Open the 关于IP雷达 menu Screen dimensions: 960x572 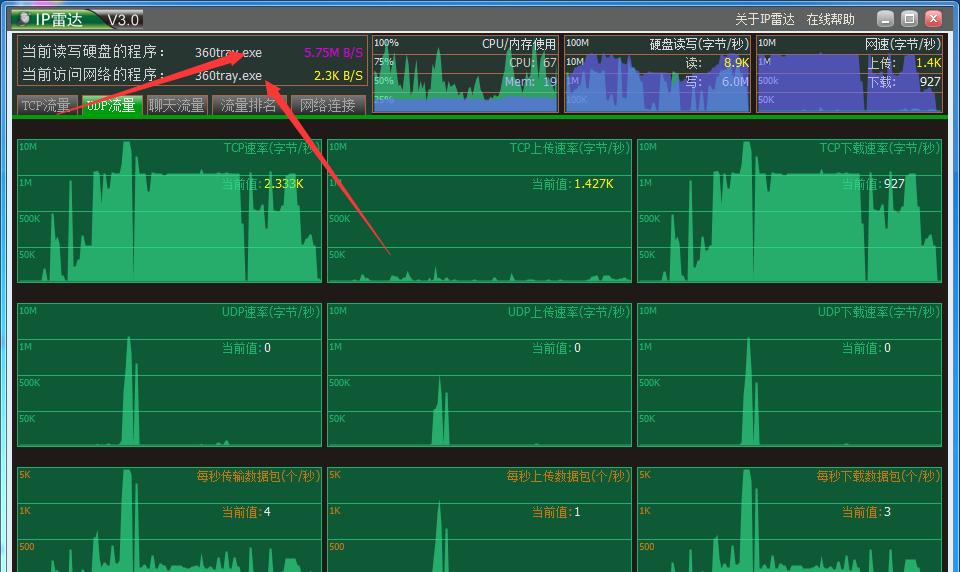click(764, 19)
